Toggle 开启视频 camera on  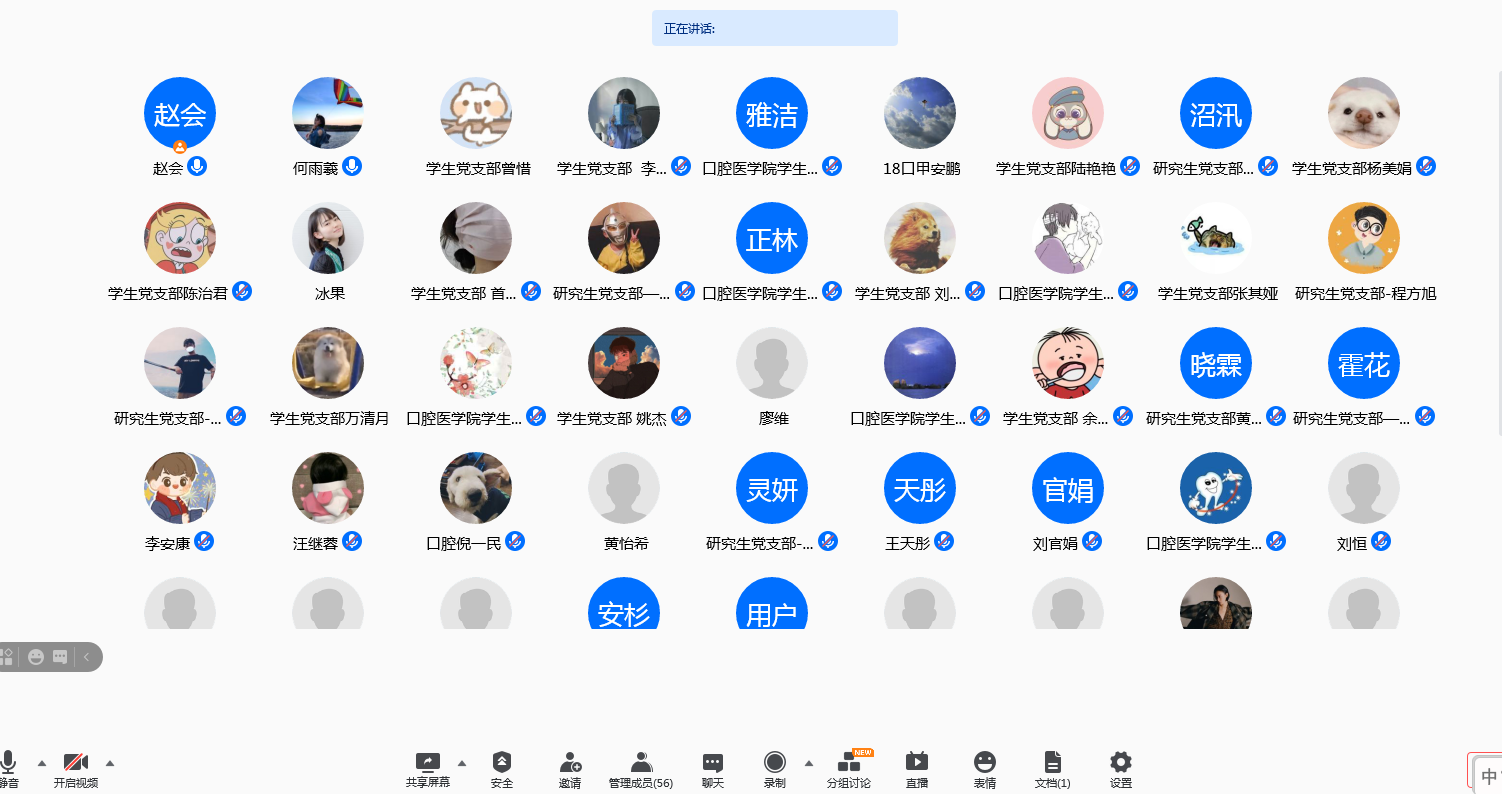[76, 762]
